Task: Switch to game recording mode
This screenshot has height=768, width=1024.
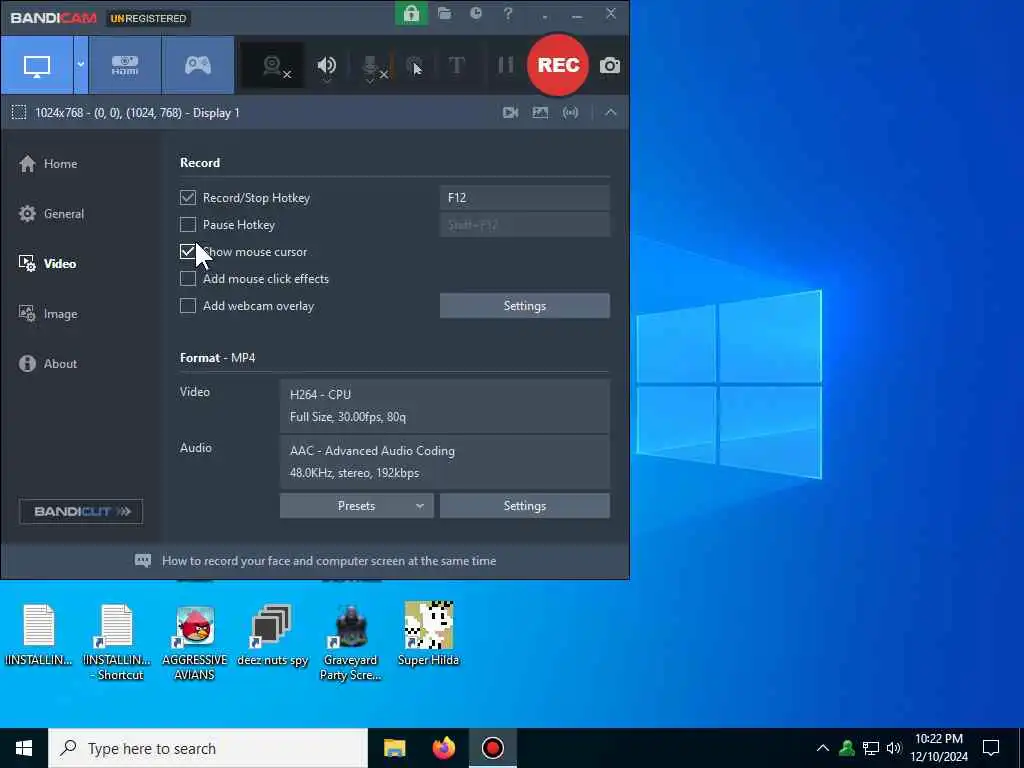Action: click(198, 65)
